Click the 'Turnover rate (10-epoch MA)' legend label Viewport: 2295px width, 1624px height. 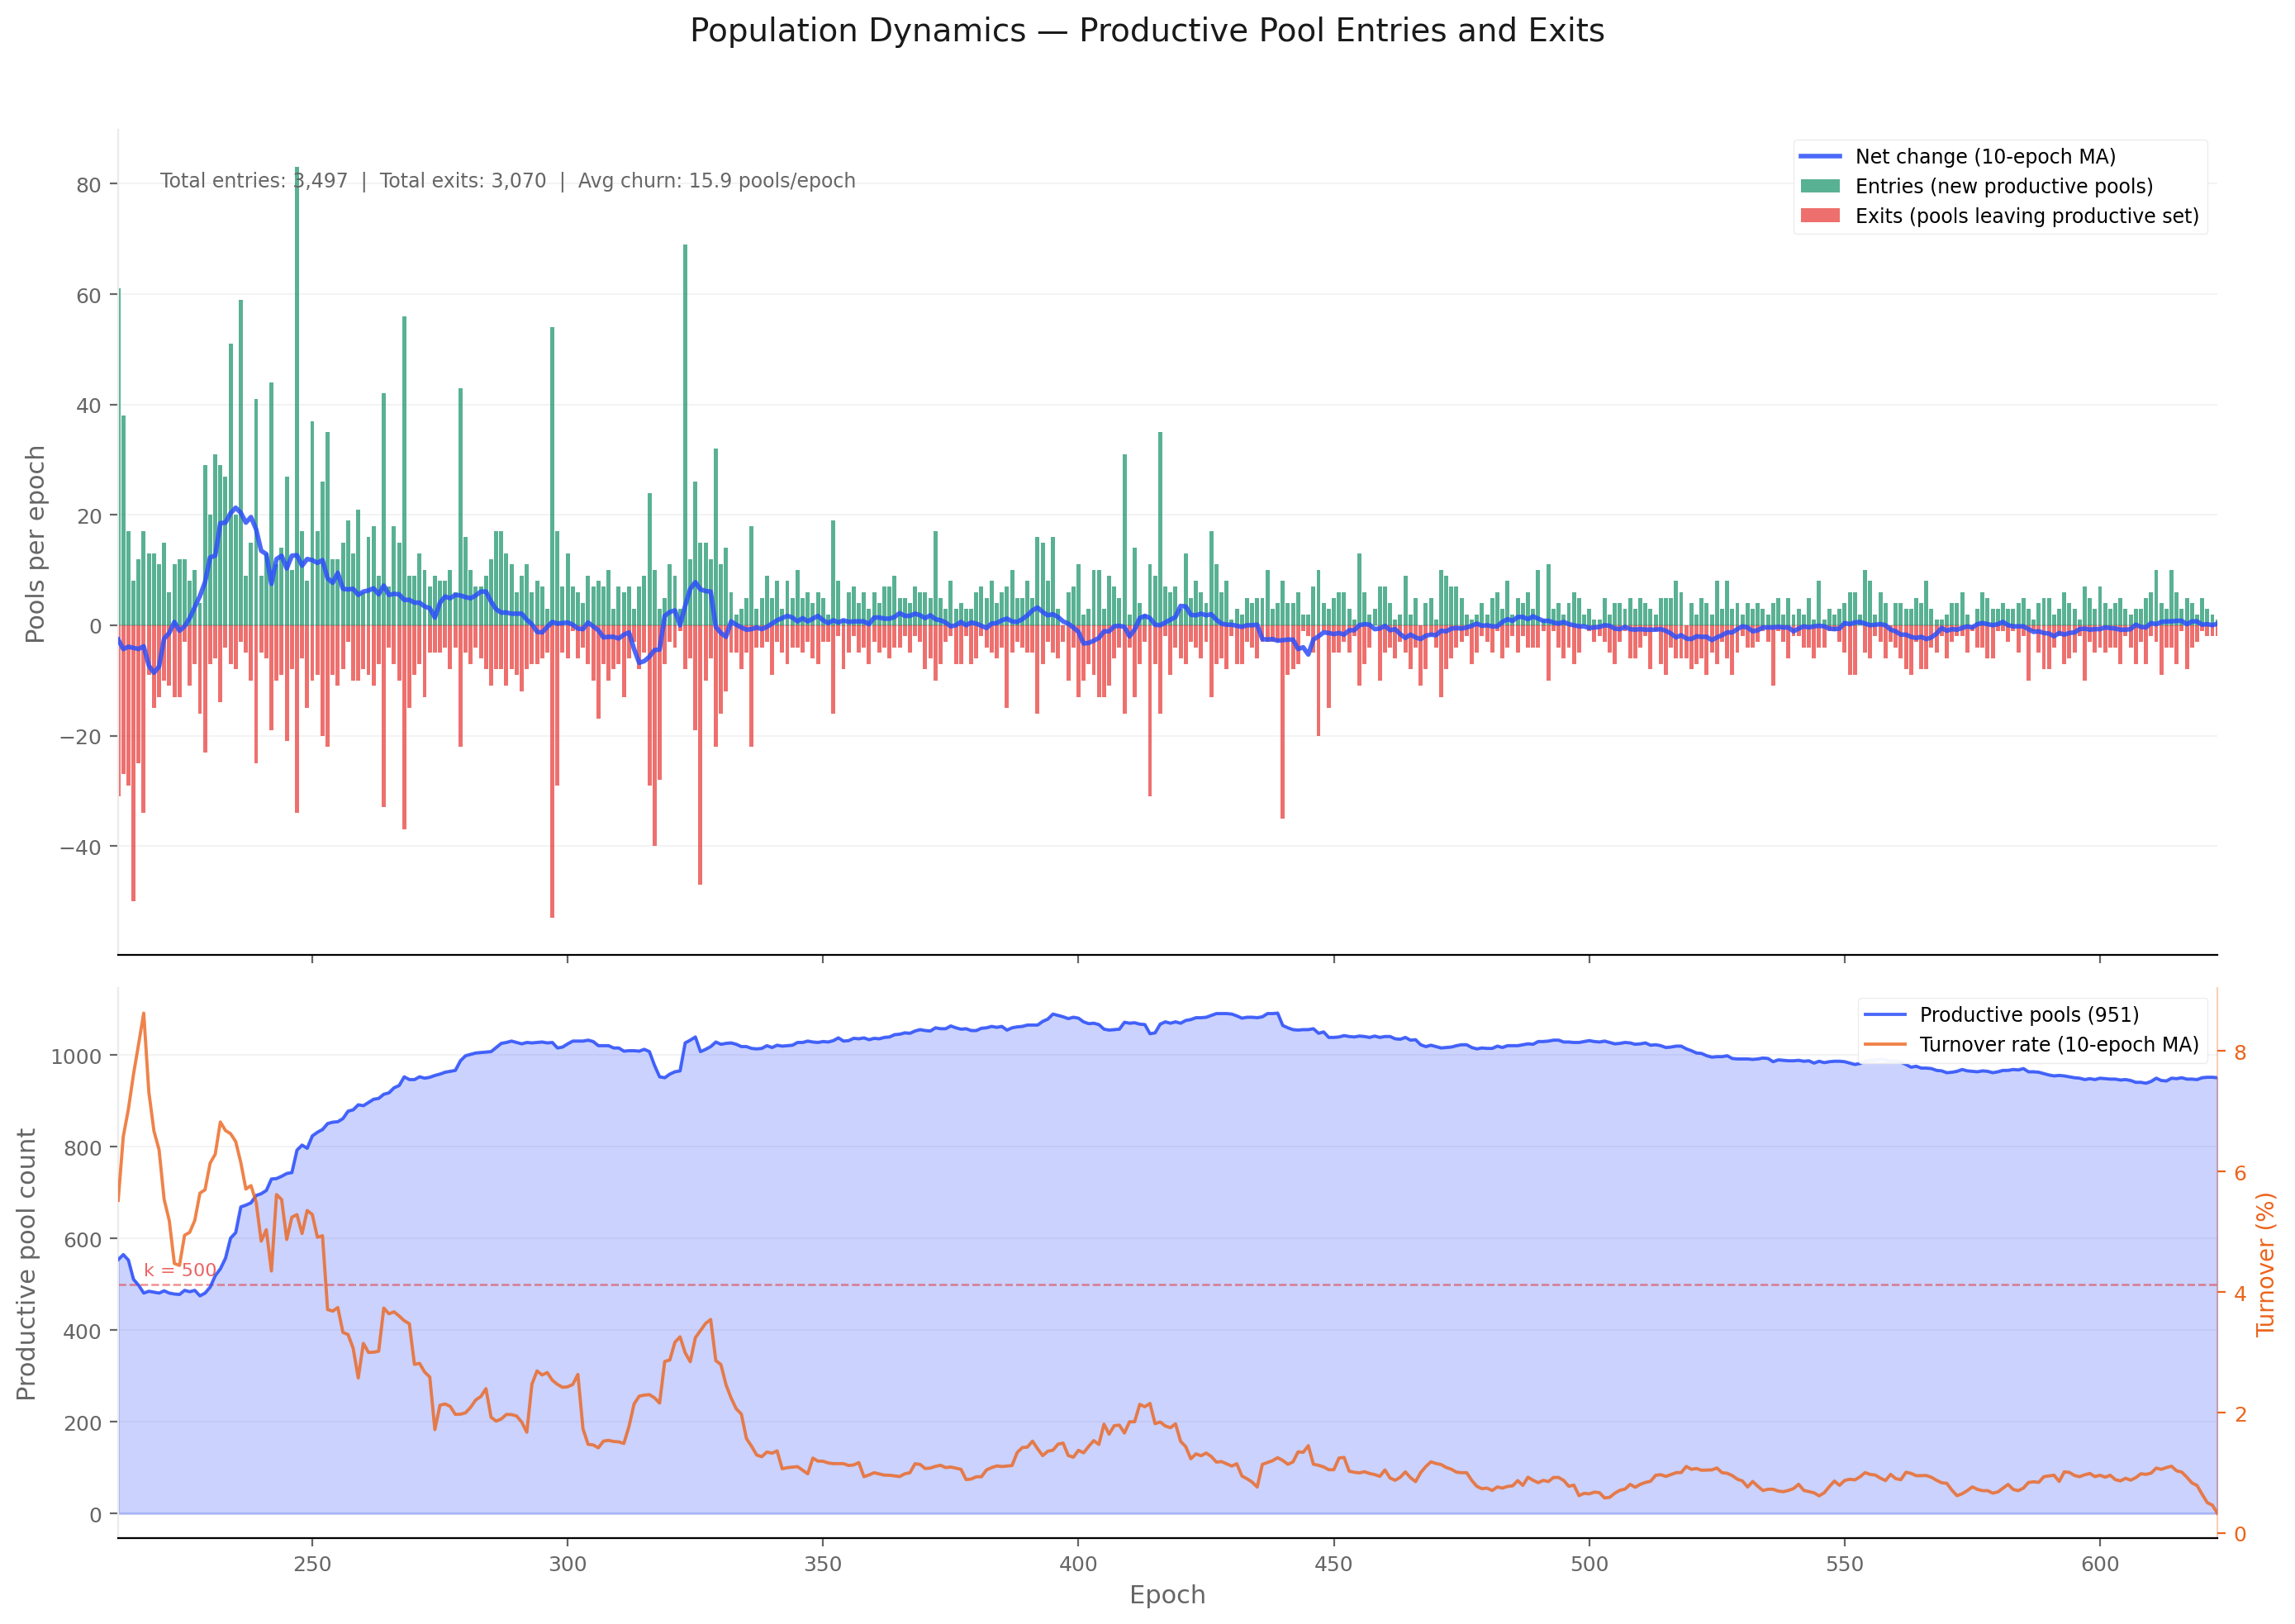(2059, 1045)
